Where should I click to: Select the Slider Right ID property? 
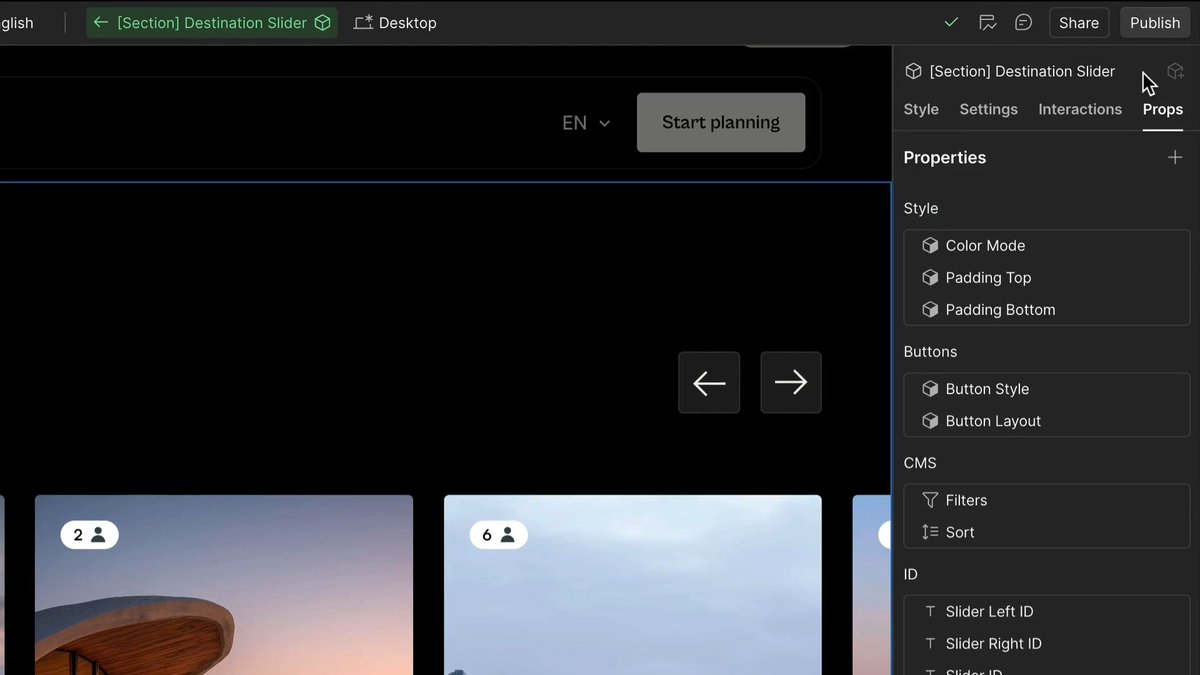(x=1047, y=643)
